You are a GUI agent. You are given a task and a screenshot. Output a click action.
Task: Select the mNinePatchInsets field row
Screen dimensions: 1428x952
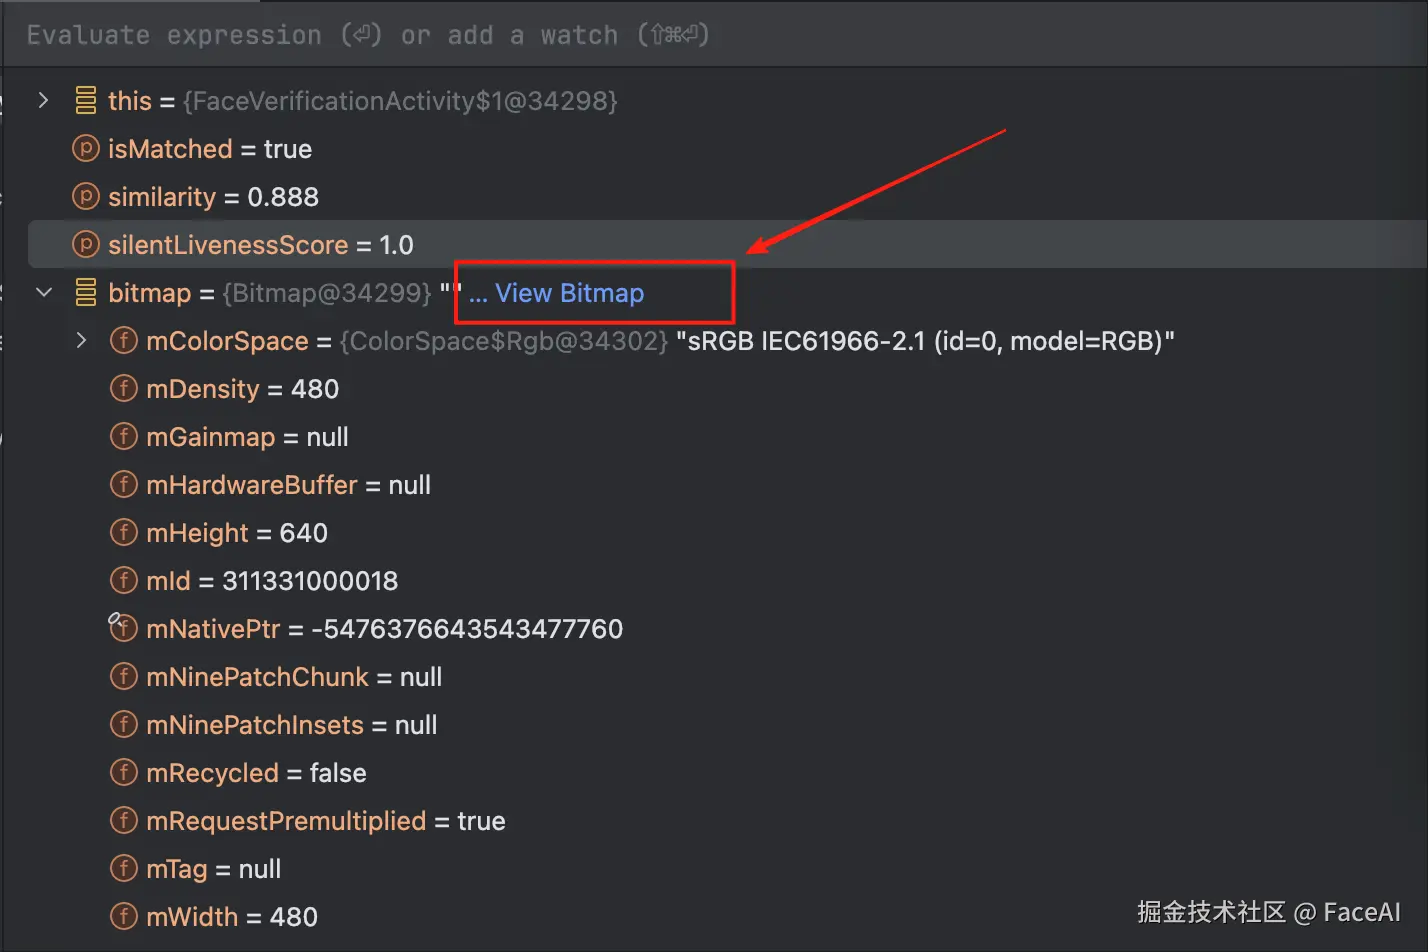click(x=291, y=725)
